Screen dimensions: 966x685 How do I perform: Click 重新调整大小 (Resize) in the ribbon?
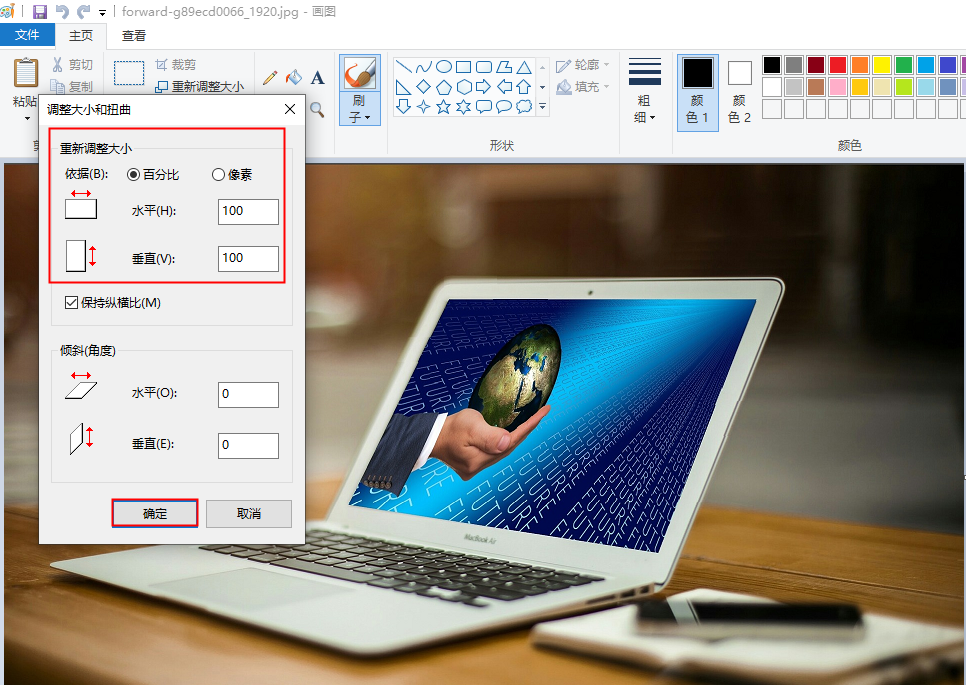coord(200,87)
